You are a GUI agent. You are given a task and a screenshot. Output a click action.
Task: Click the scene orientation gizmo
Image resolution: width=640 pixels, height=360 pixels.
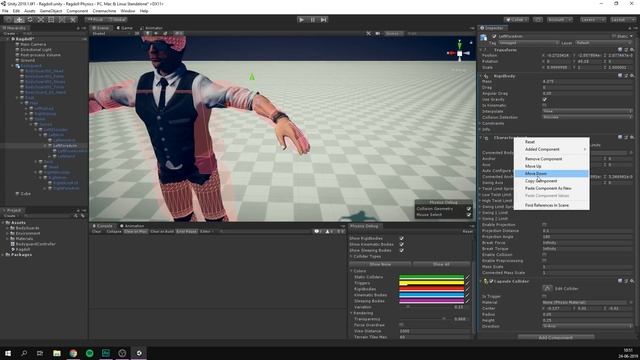click(460, 53)
